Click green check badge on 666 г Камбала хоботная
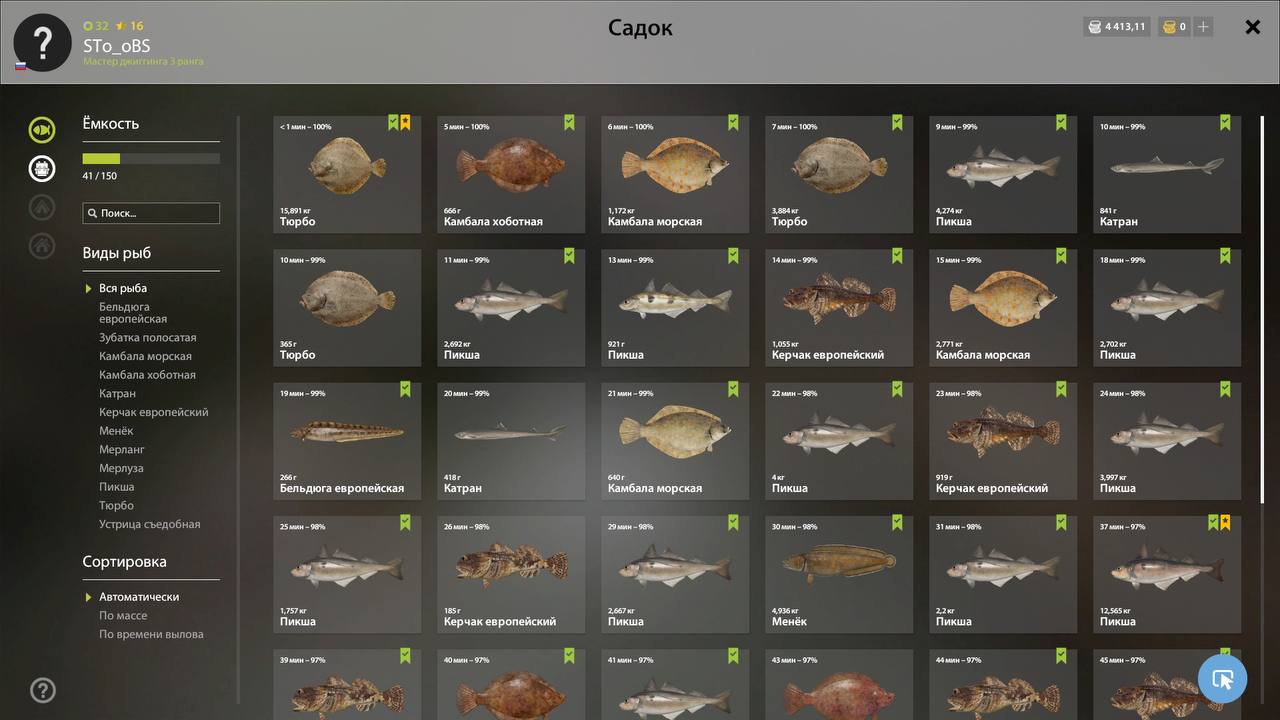This screenshot has height=720, width=1280. tap(569, 122)
